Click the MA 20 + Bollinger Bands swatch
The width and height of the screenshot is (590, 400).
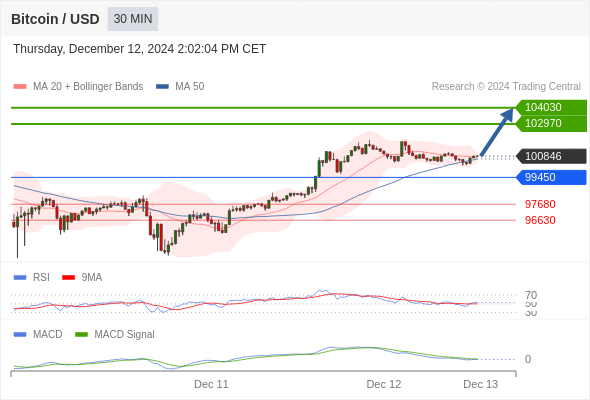(x=20, y=87)
